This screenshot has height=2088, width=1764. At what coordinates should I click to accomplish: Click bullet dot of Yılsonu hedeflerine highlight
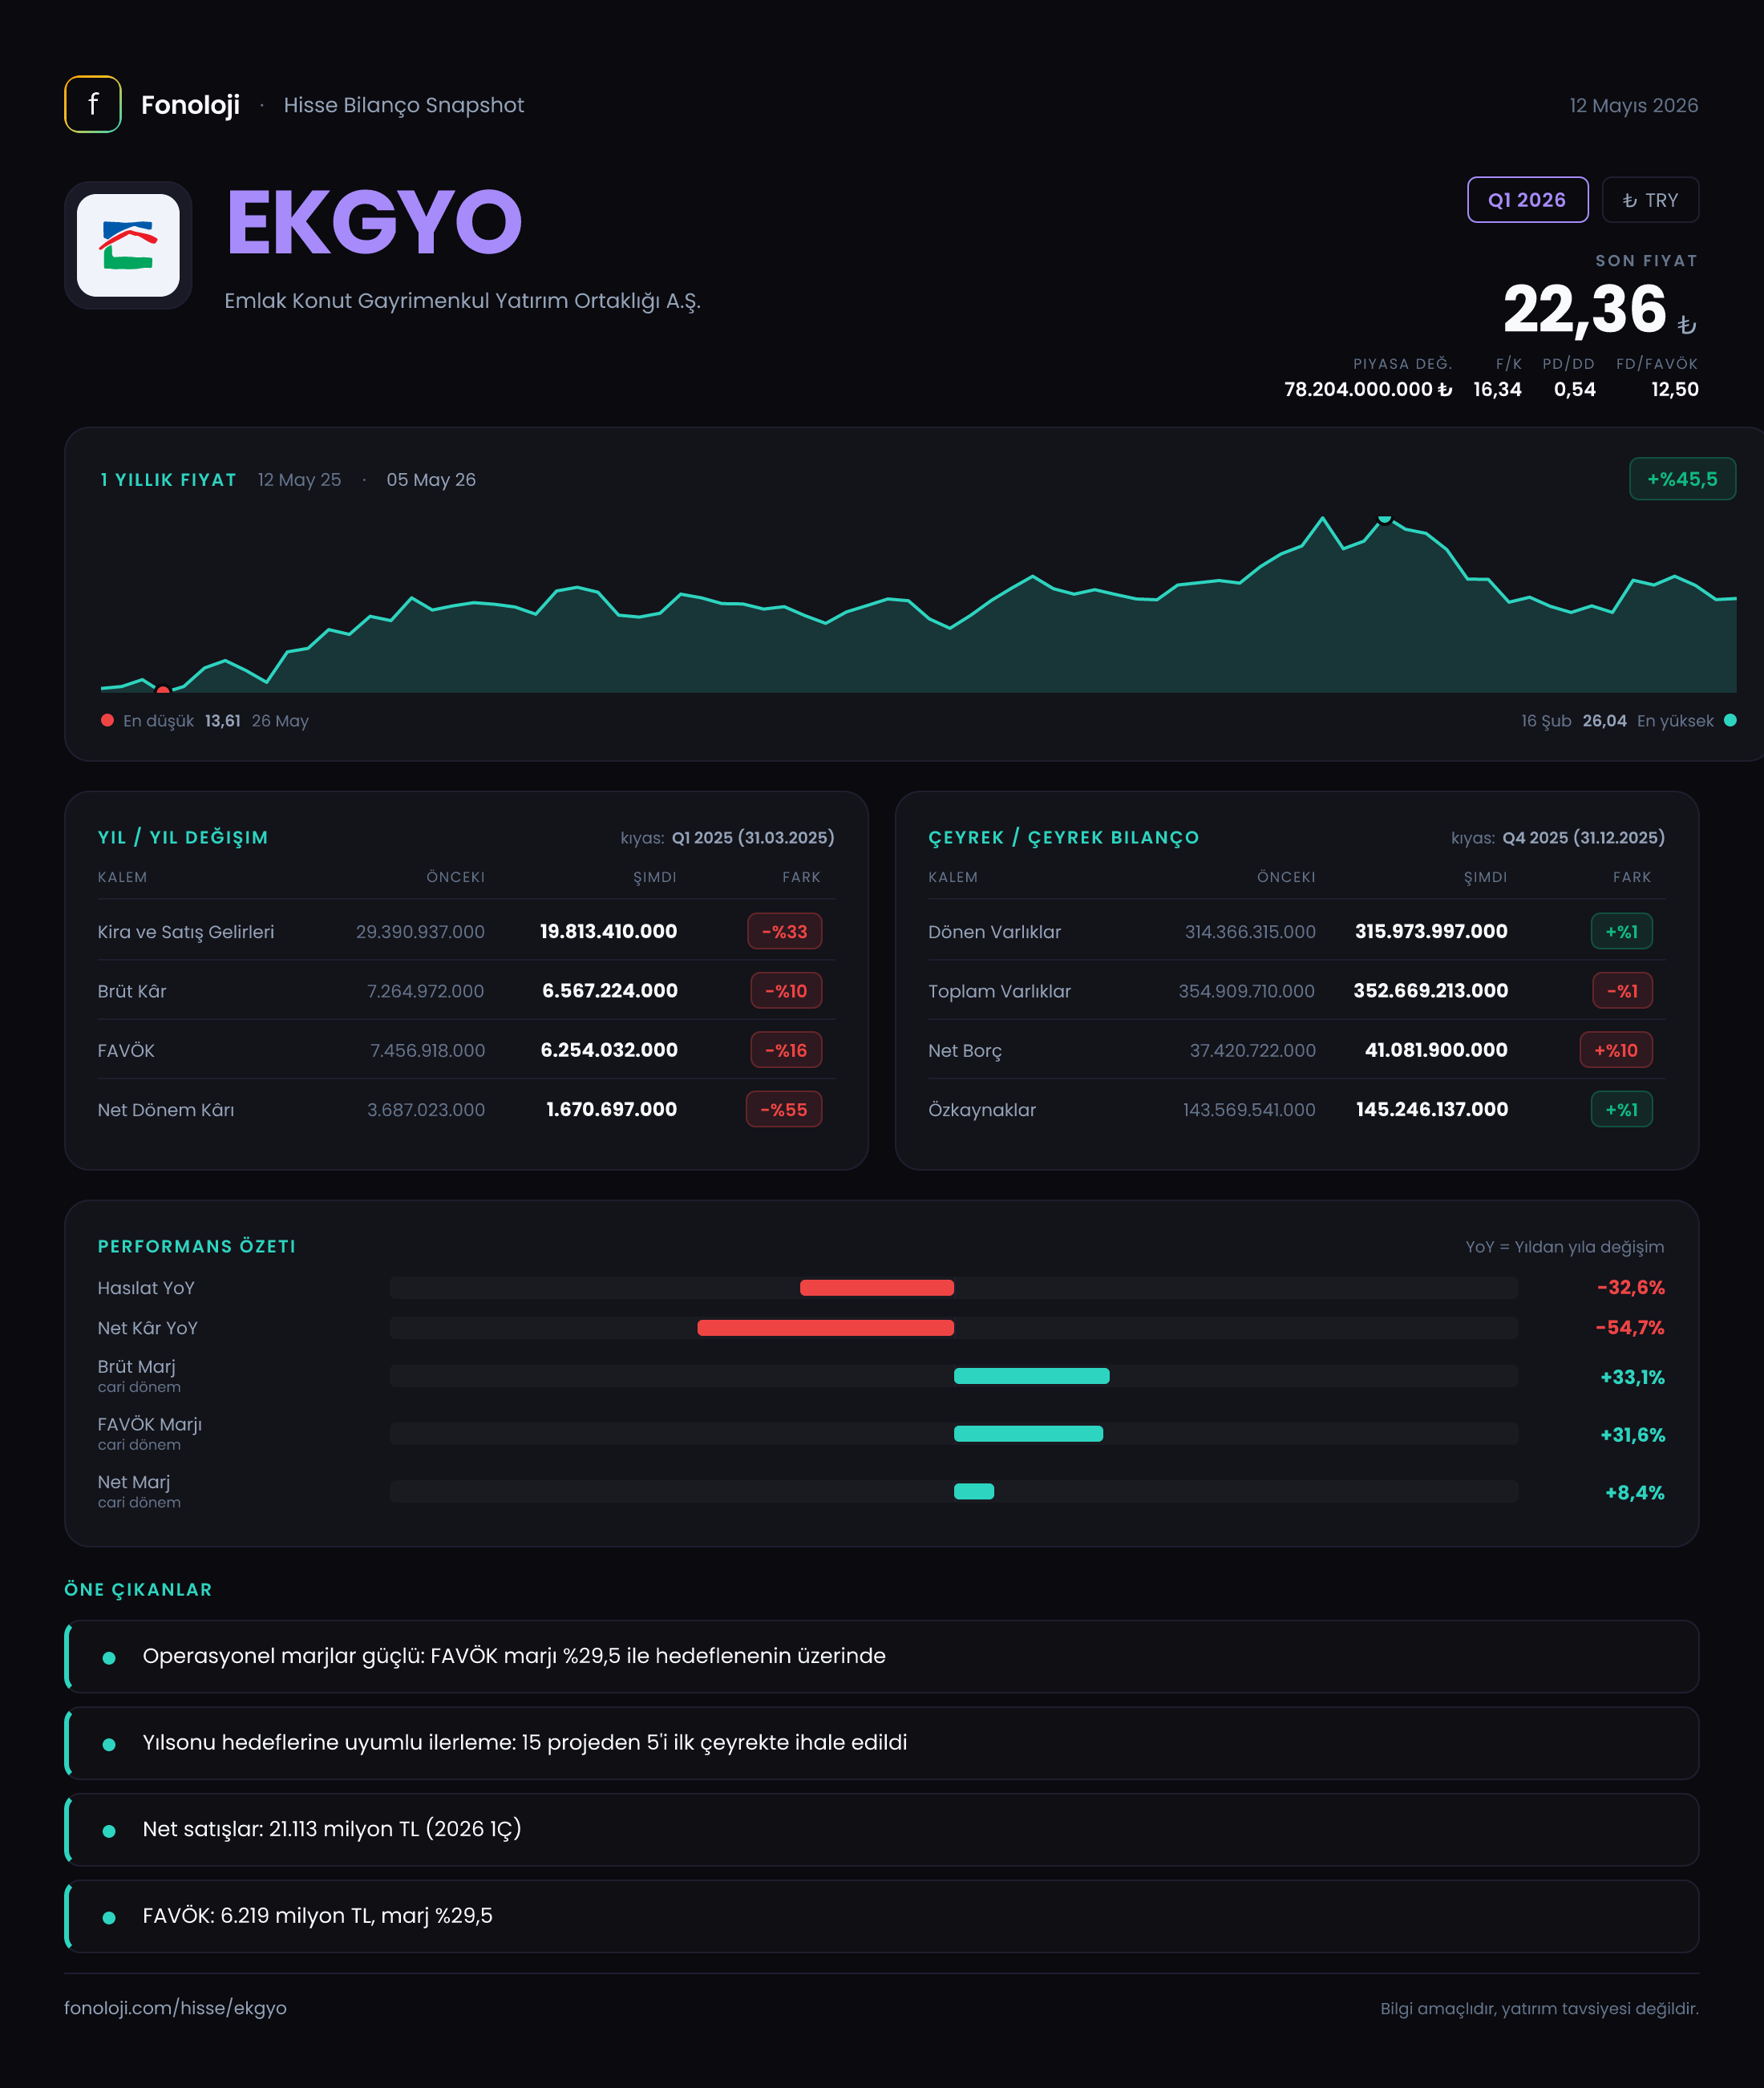[x=109, y=1744]
